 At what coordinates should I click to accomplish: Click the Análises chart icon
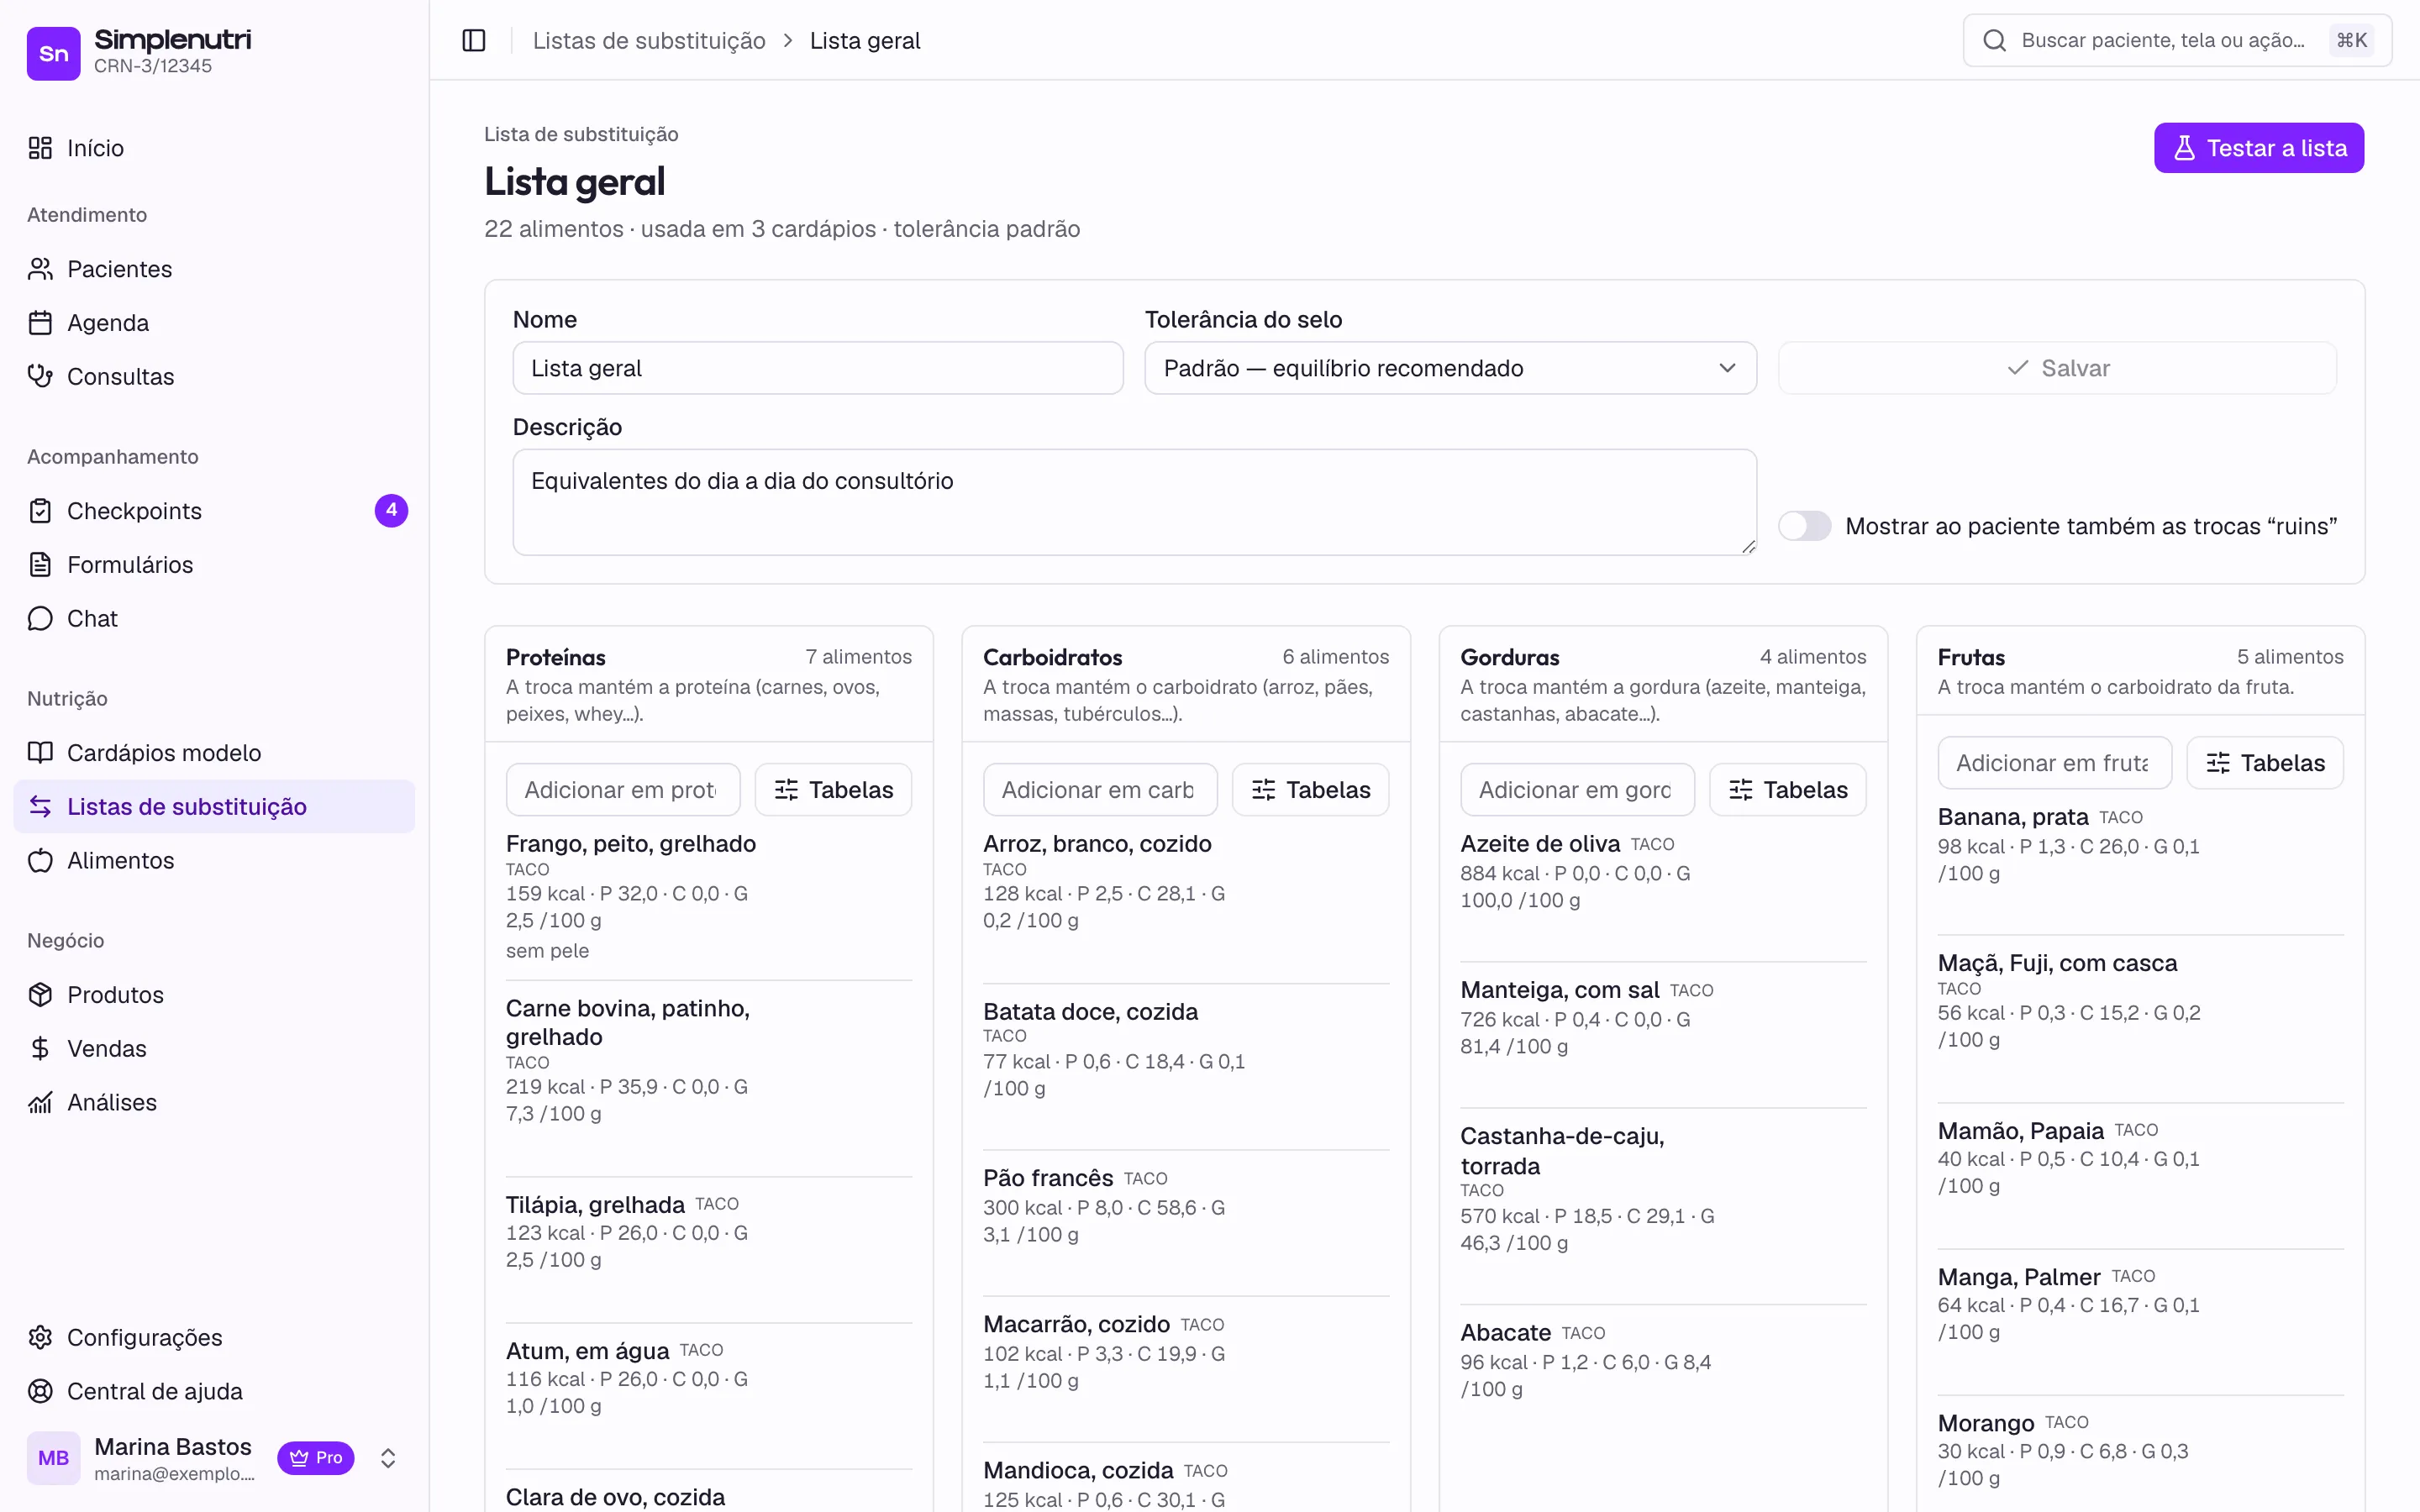[40, 1103]
